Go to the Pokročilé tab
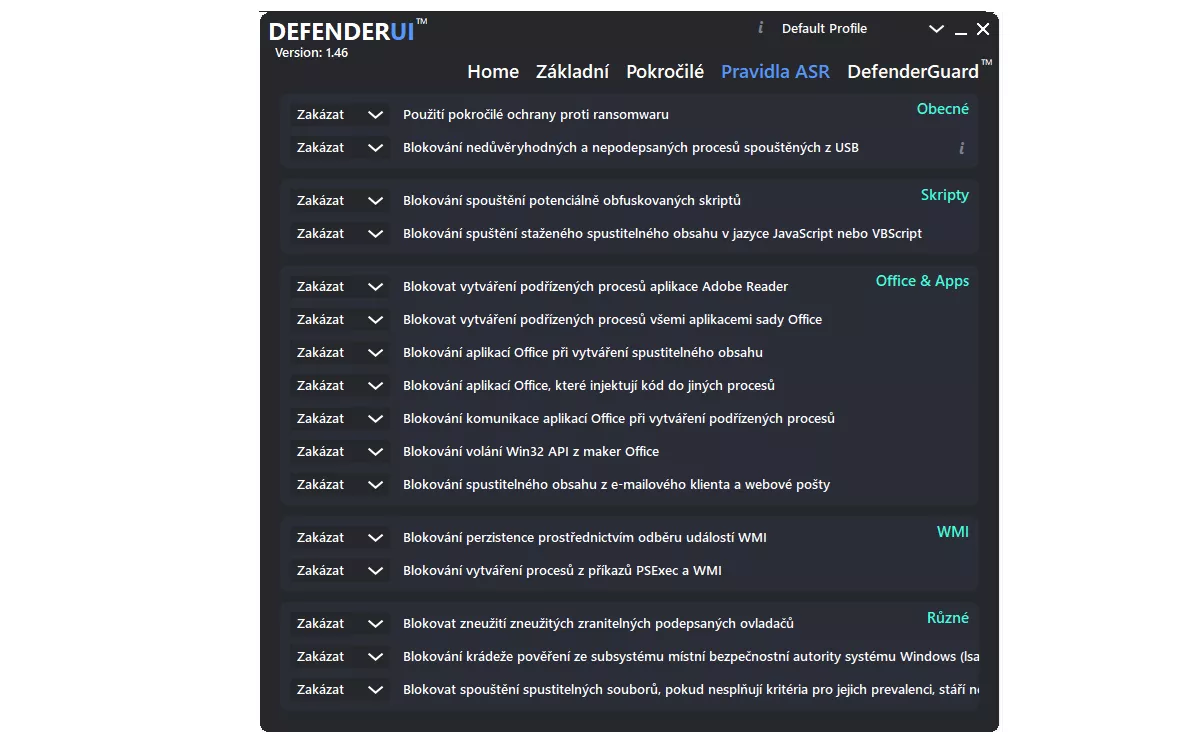 click(665, 72)
